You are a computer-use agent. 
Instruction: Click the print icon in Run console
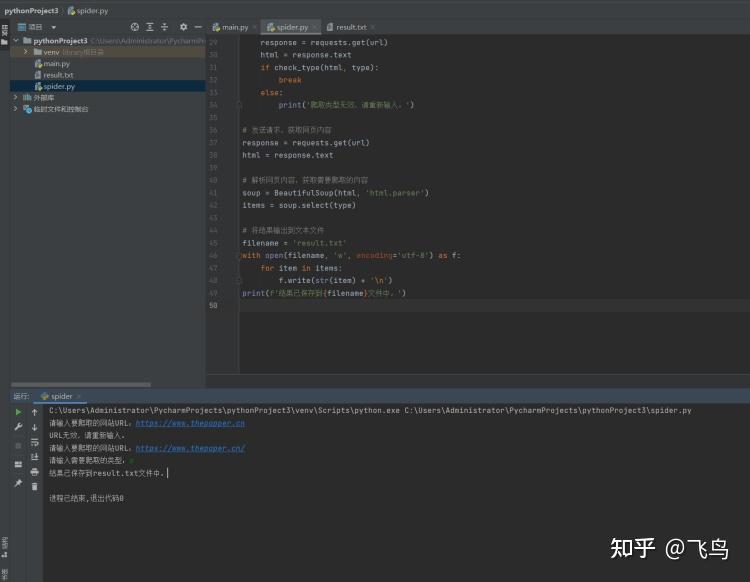[34, 472]
